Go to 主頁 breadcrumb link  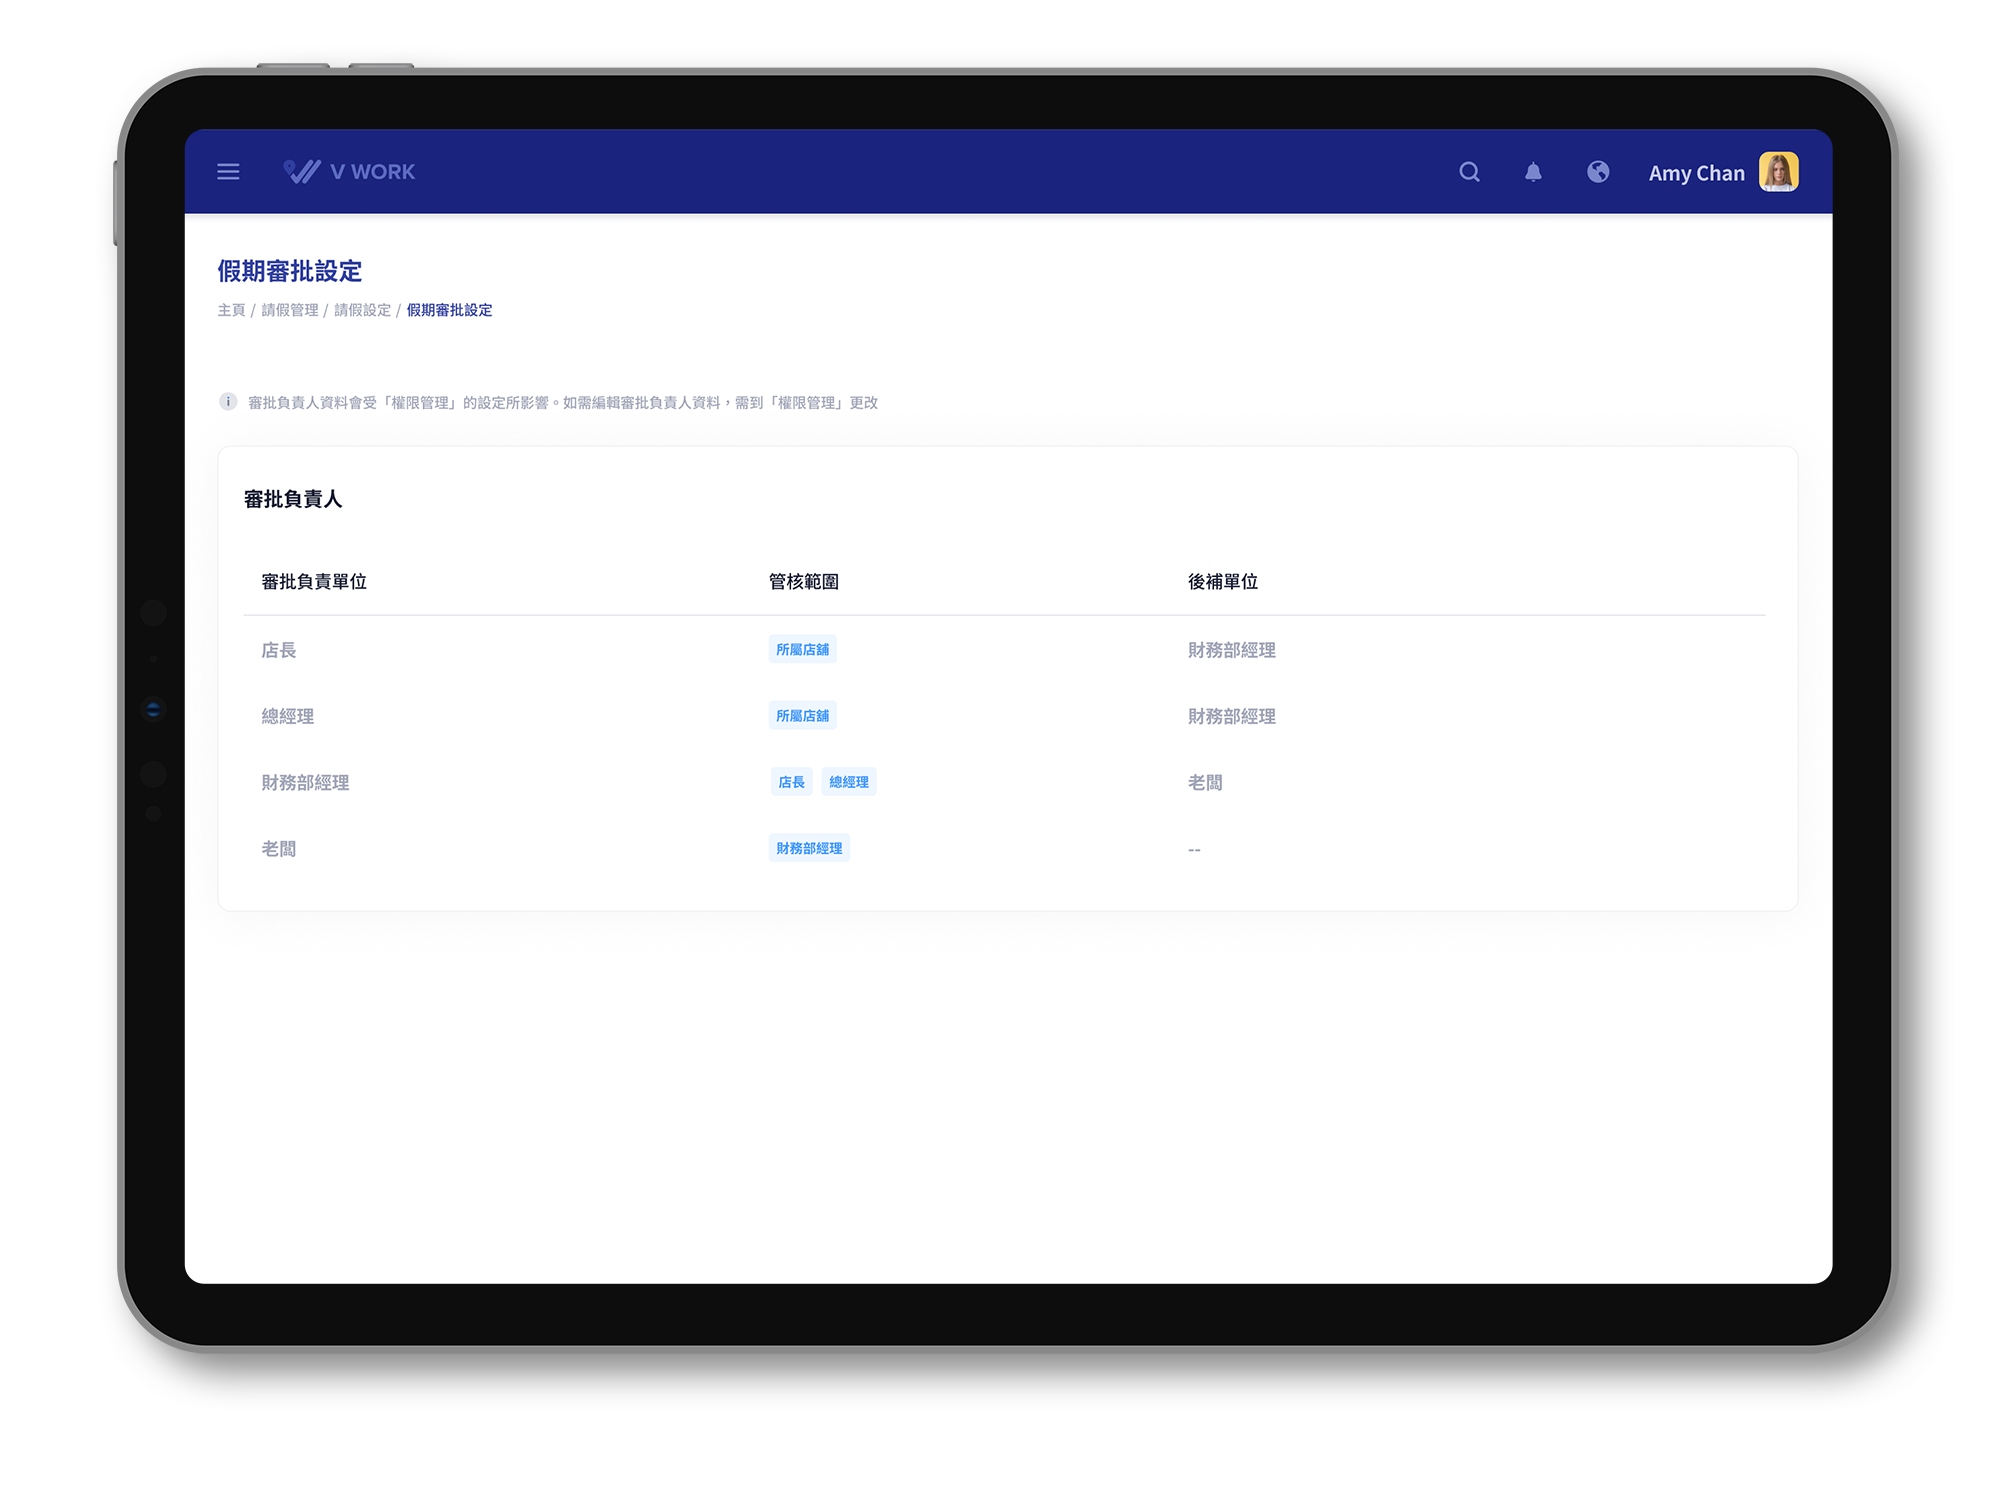(x=231, y=310)
